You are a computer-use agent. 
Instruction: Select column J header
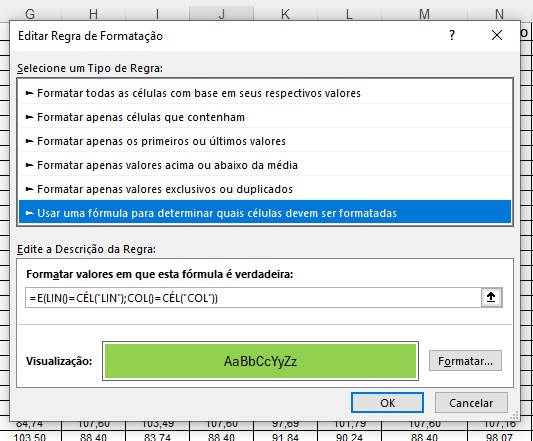221,14
